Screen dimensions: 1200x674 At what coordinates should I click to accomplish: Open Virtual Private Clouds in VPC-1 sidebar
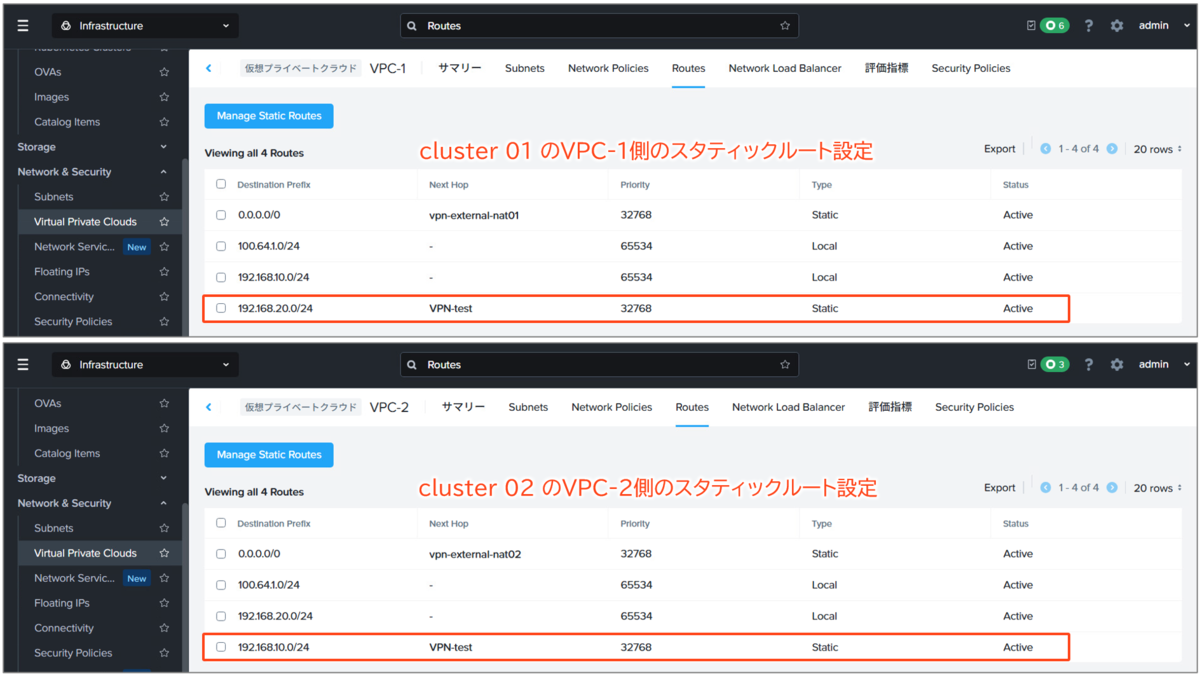pyautogui.click(x=85, y=222)
